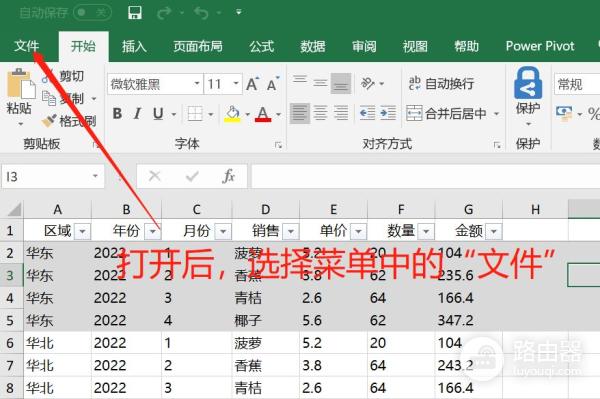Click the center horizontally icon
This screenshot has width=600, height=399.
320,113
